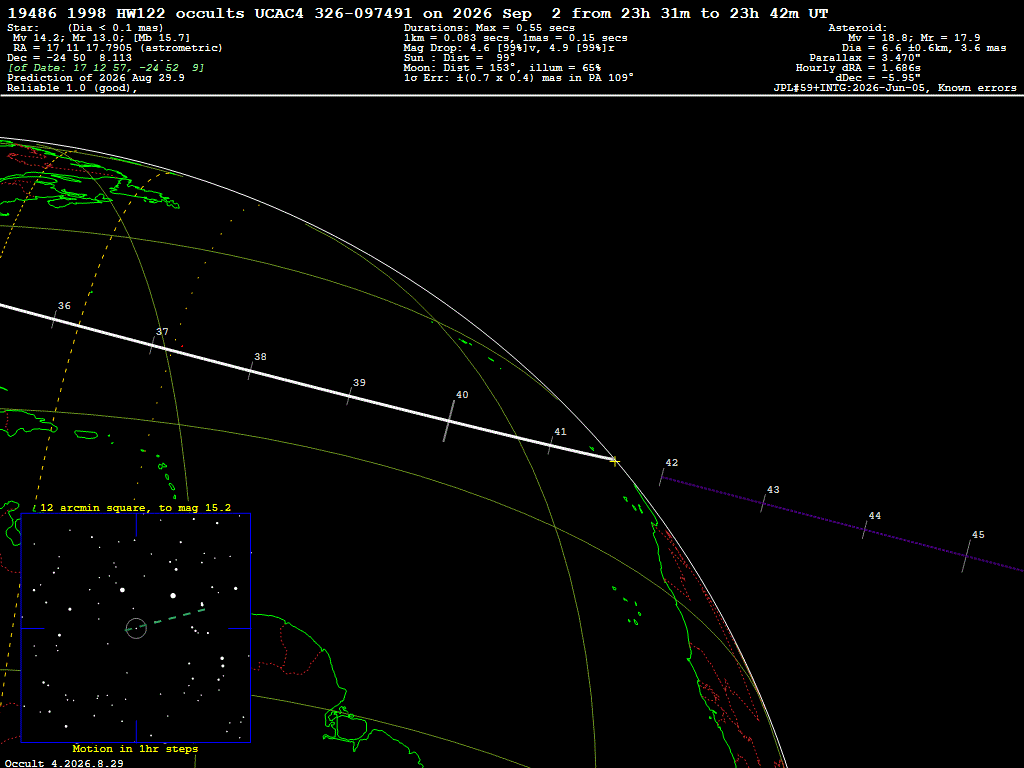Screen dimensions: 1024x768
Task: Click the minute 37 tick label
Action: click(162, 332)
